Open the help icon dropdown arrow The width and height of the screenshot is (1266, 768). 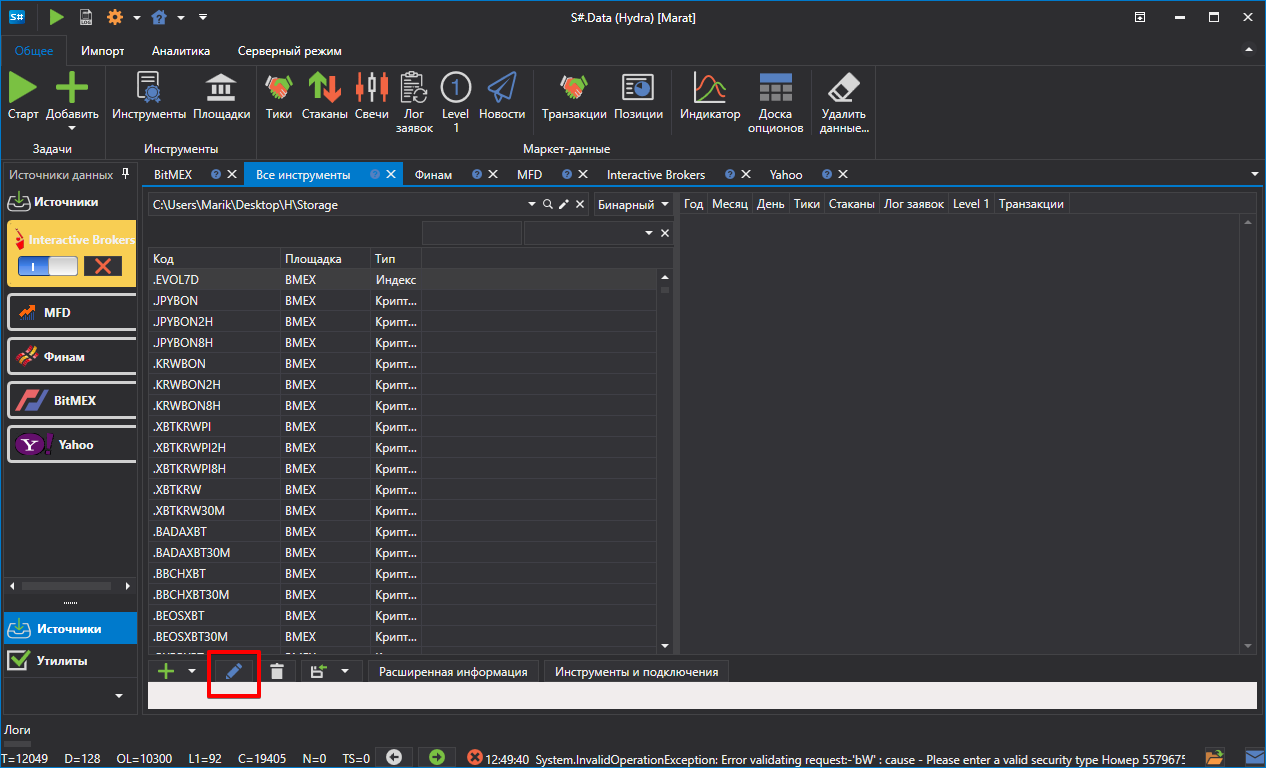click(181, 18)
